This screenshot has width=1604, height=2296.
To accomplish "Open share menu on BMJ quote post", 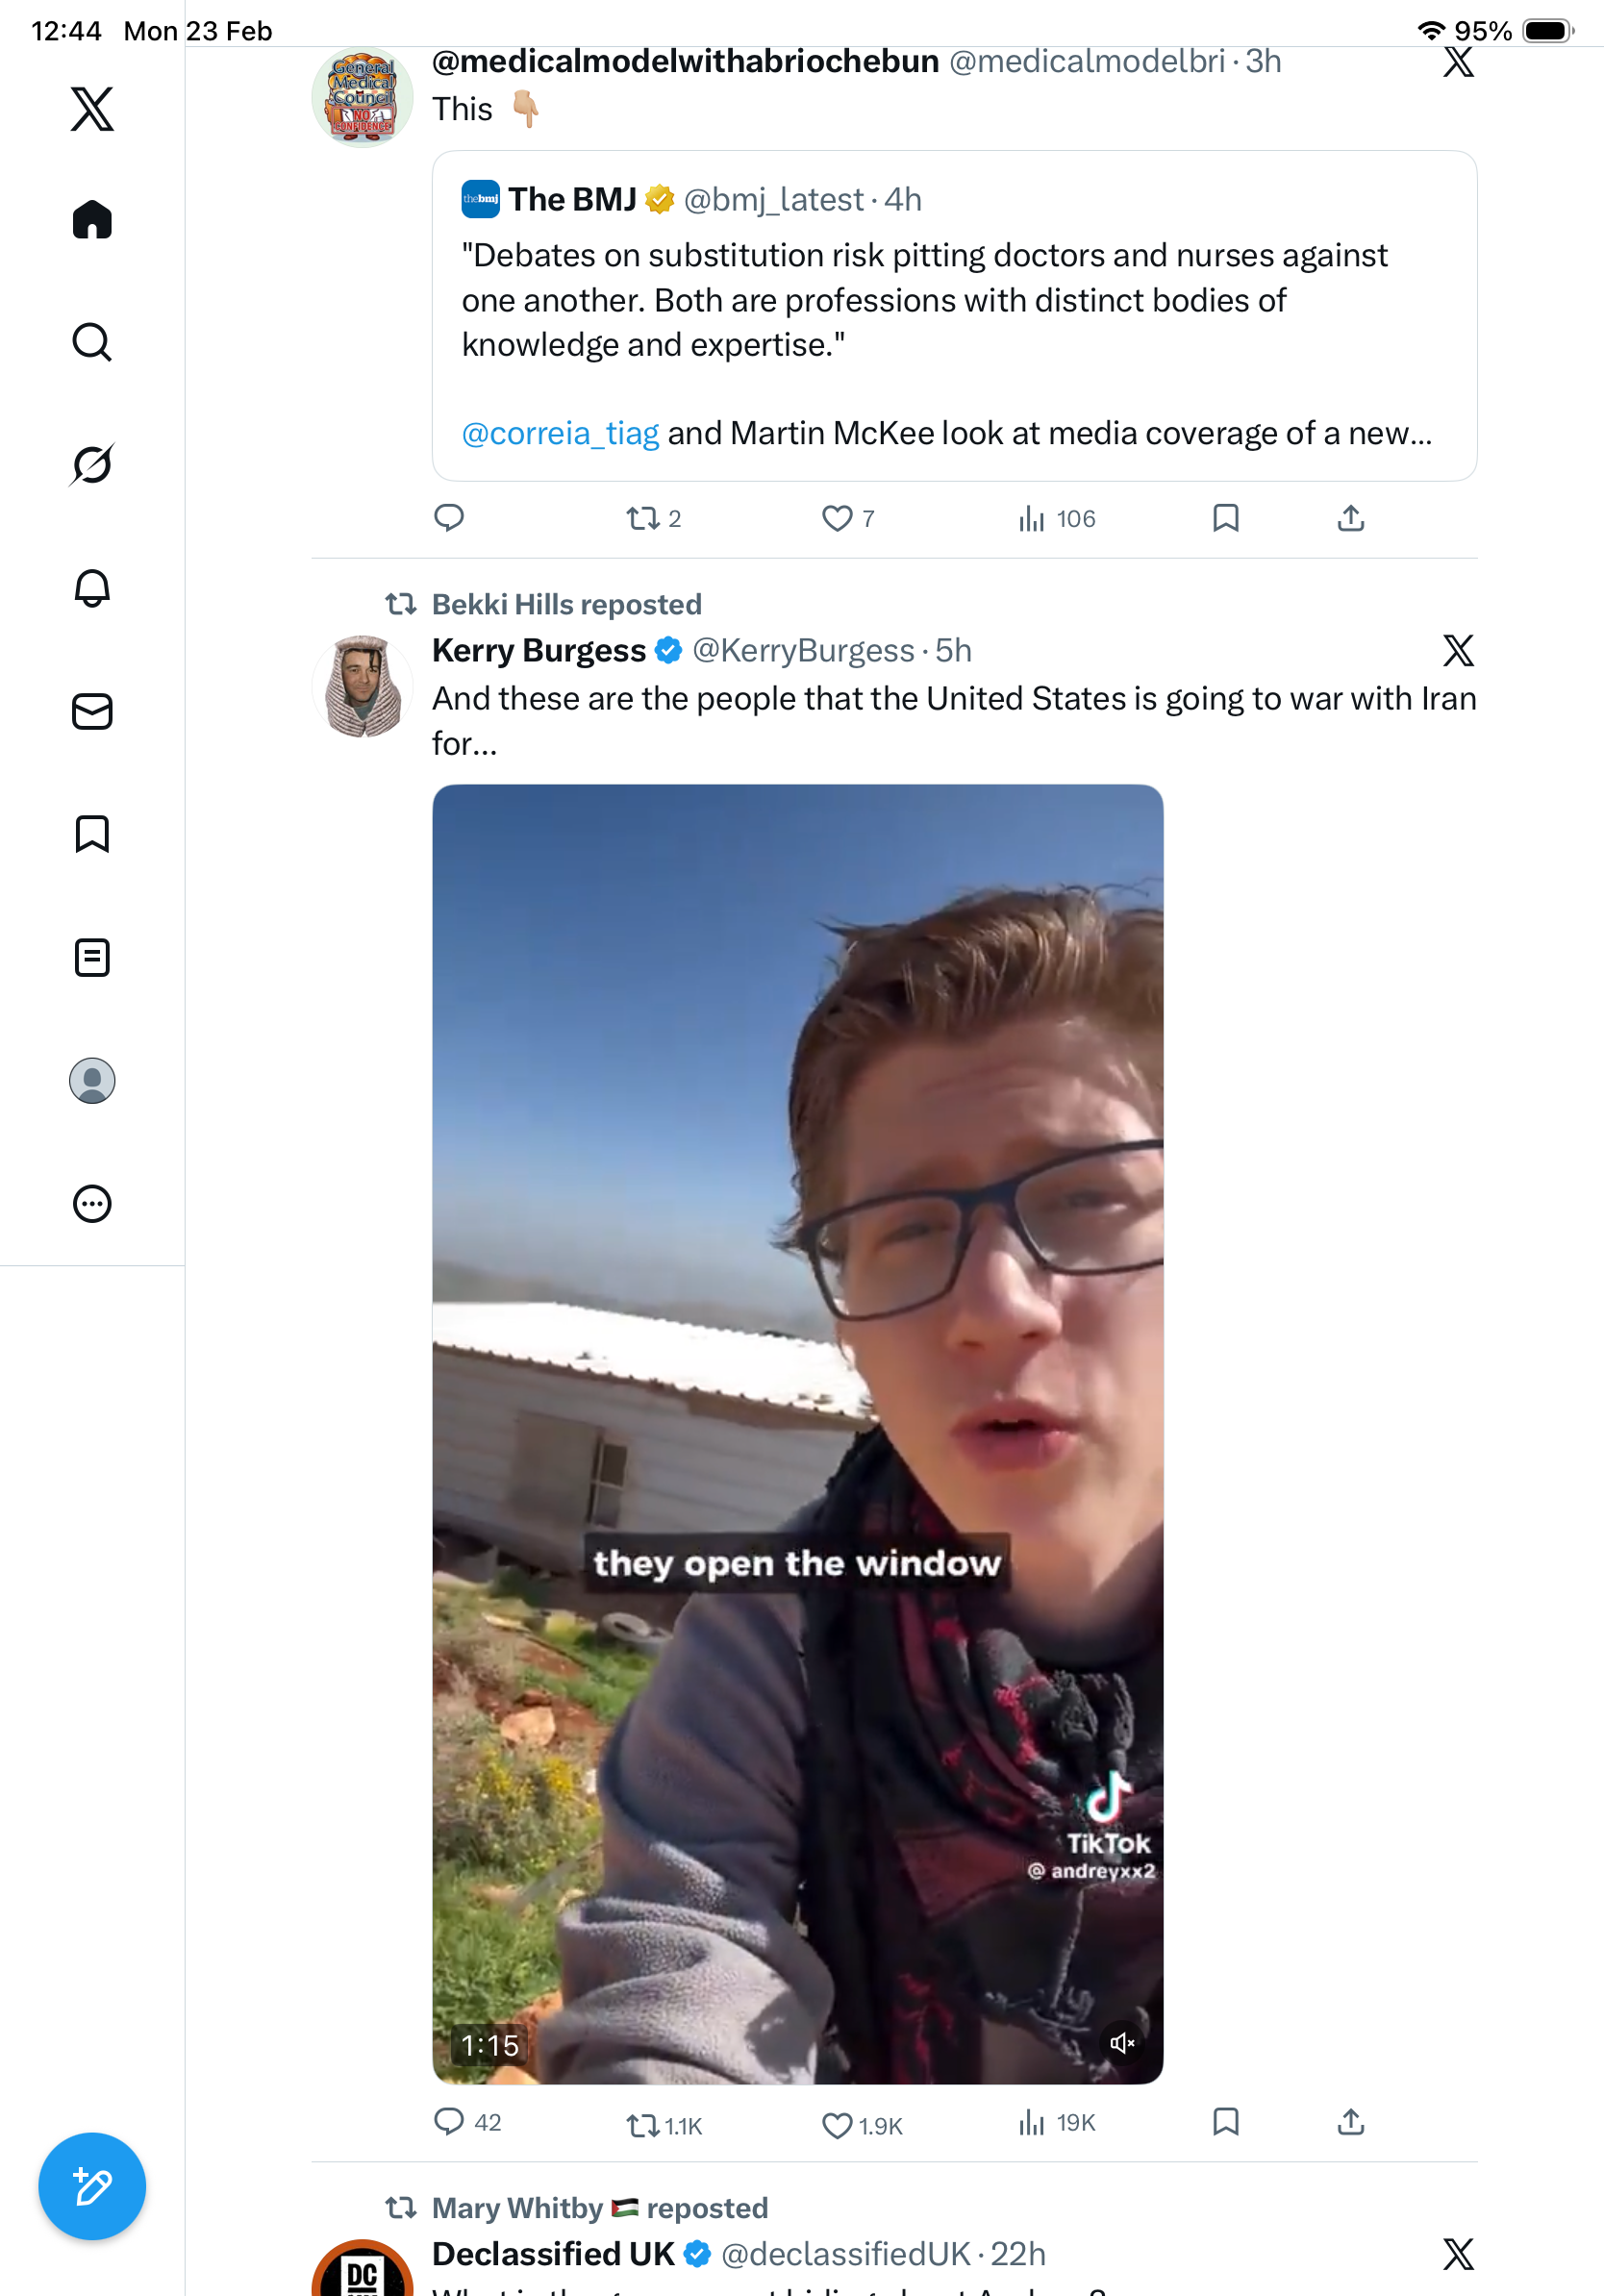I will [x=1350, y=518].
